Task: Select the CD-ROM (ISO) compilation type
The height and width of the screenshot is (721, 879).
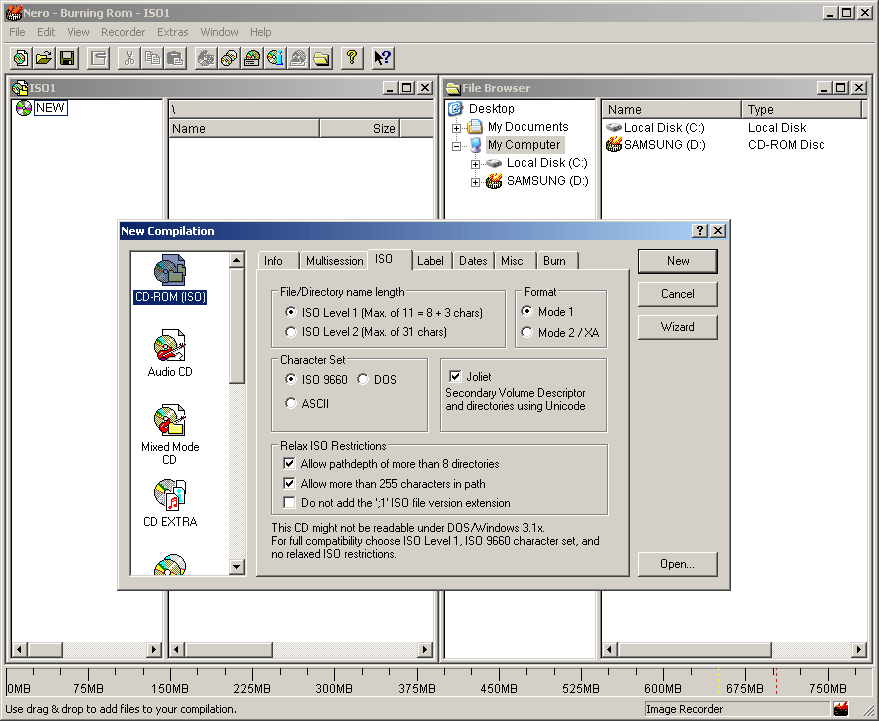Action: tap(170, 279)
